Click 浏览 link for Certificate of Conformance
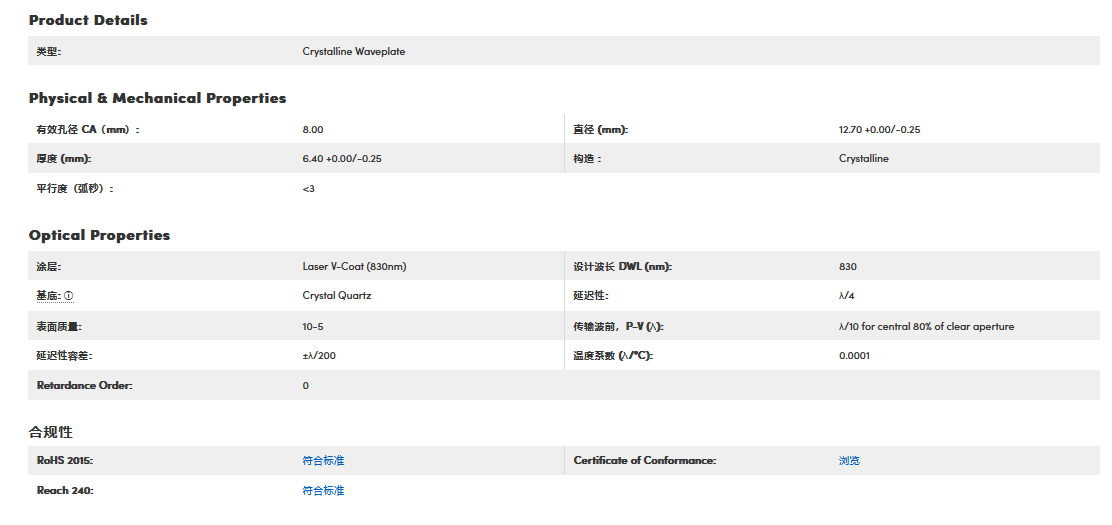Screen dimensions: 1112x525 849,461
